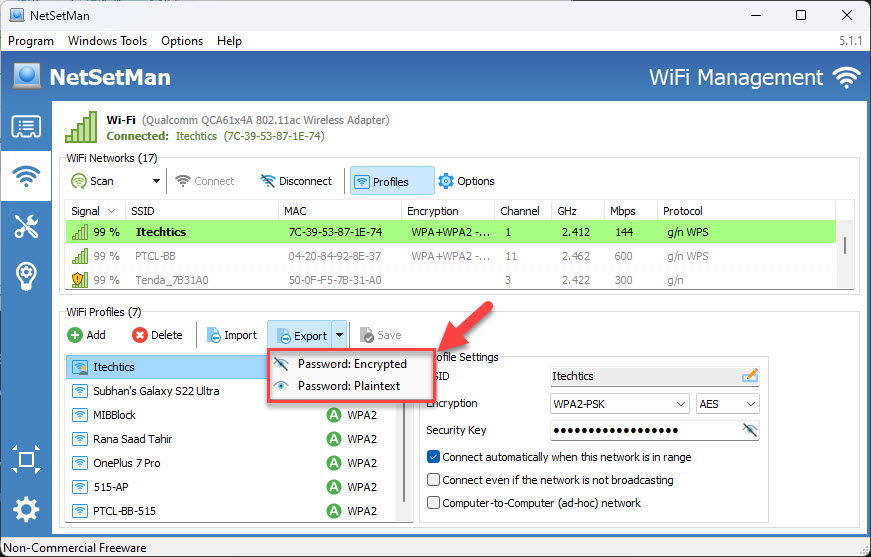Click the A badge beside OnePlus 7 Pro

[x=333, y=463]
